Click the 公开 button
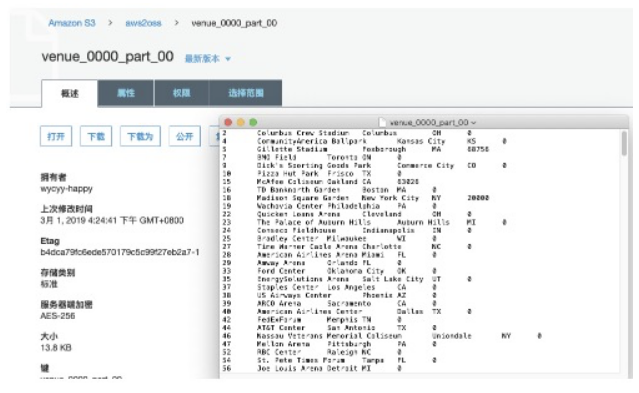This screenshot has width=639, height=393. tap(185, 136)
